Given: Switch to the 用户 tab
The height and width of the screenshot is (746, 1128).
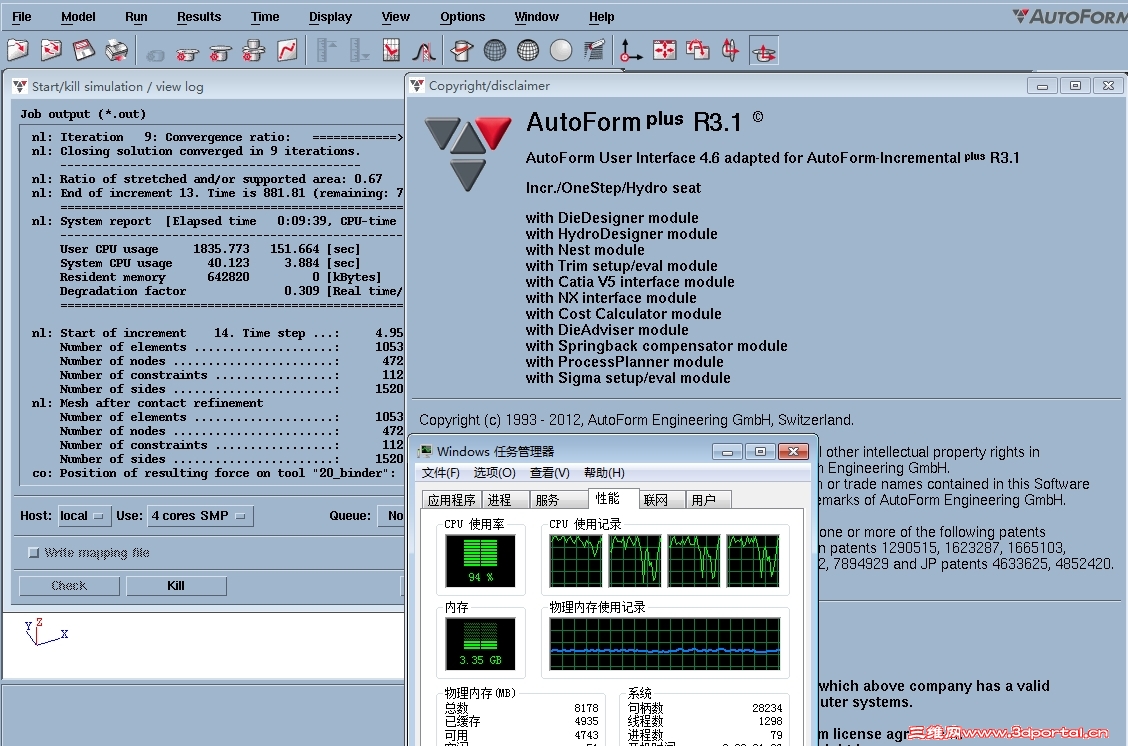Looking at the screenshot, I should pos(709,500).
